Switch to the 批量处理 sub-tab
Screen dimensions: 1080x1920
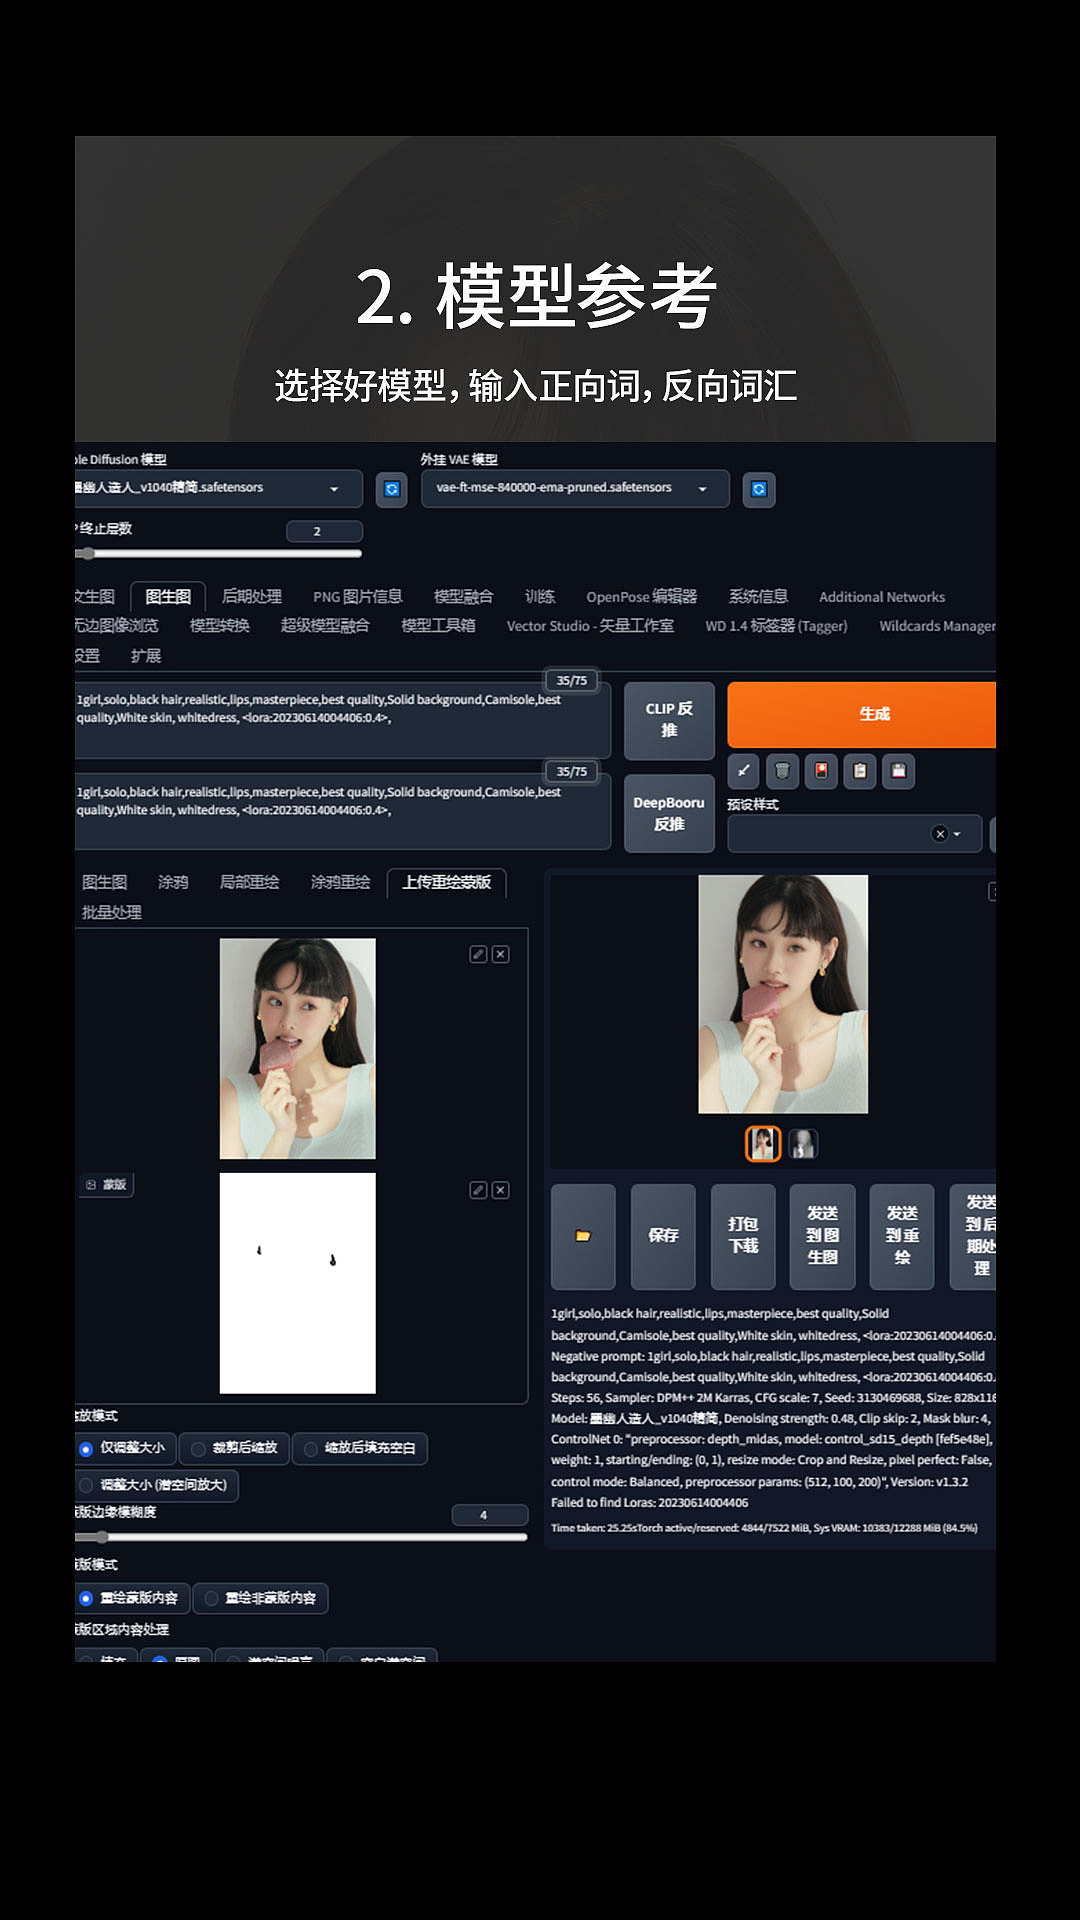pos(111,912)
